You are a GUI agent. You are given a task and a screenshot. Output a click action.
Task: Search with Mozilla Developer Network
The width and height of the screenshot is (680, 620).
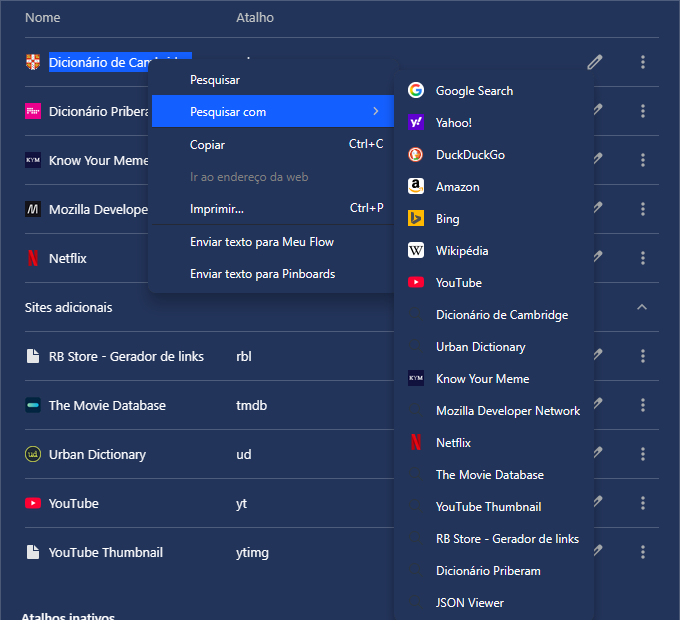pos(494,410)
